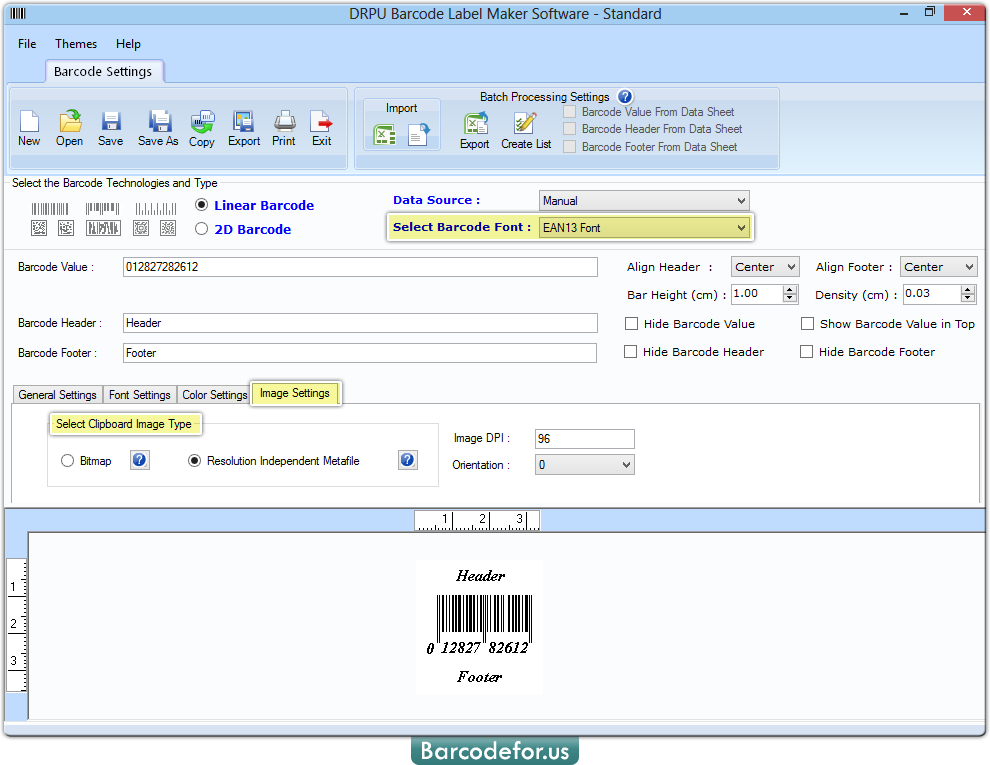Screen dimensions: 990x765
Task: Expand Select Barcode Font dropdown
Action: (x=644, y=228)
